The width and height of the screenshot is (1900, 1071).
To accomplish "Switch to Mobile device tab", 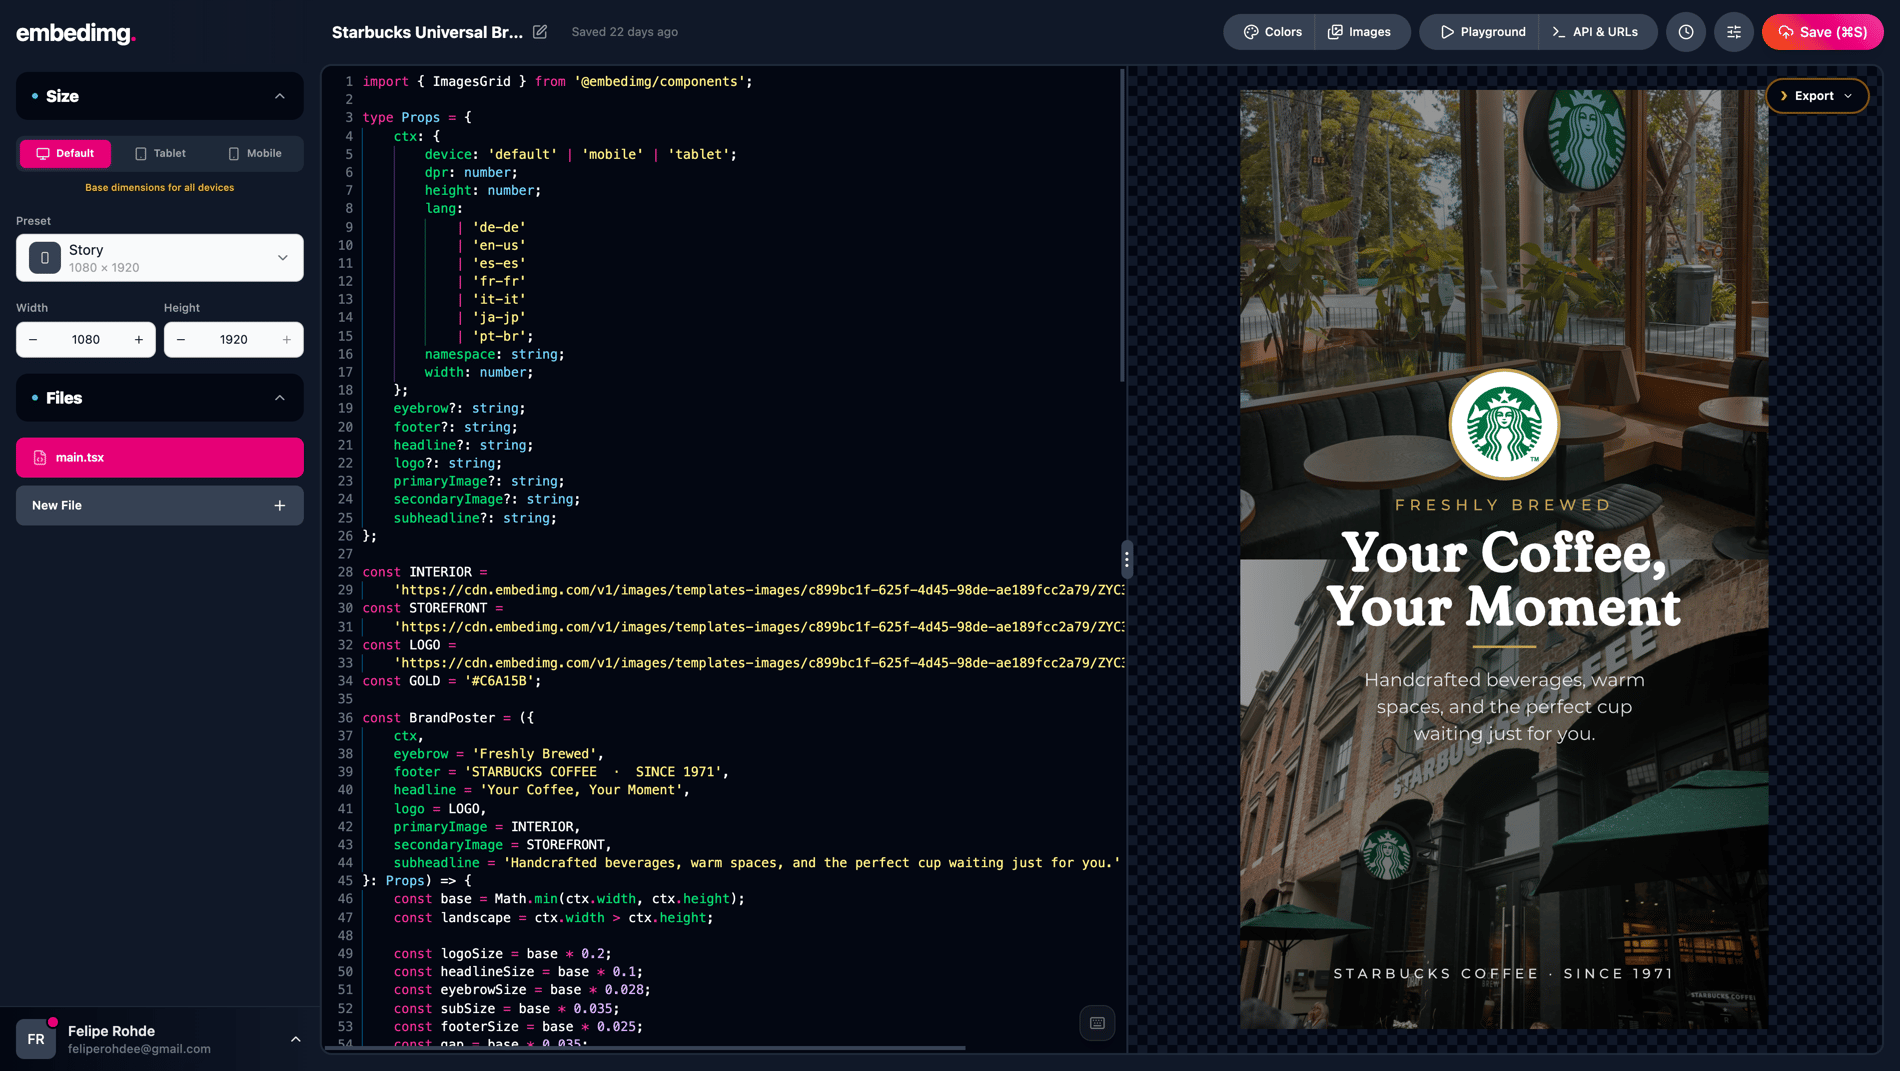I will (x=254, y=153).
